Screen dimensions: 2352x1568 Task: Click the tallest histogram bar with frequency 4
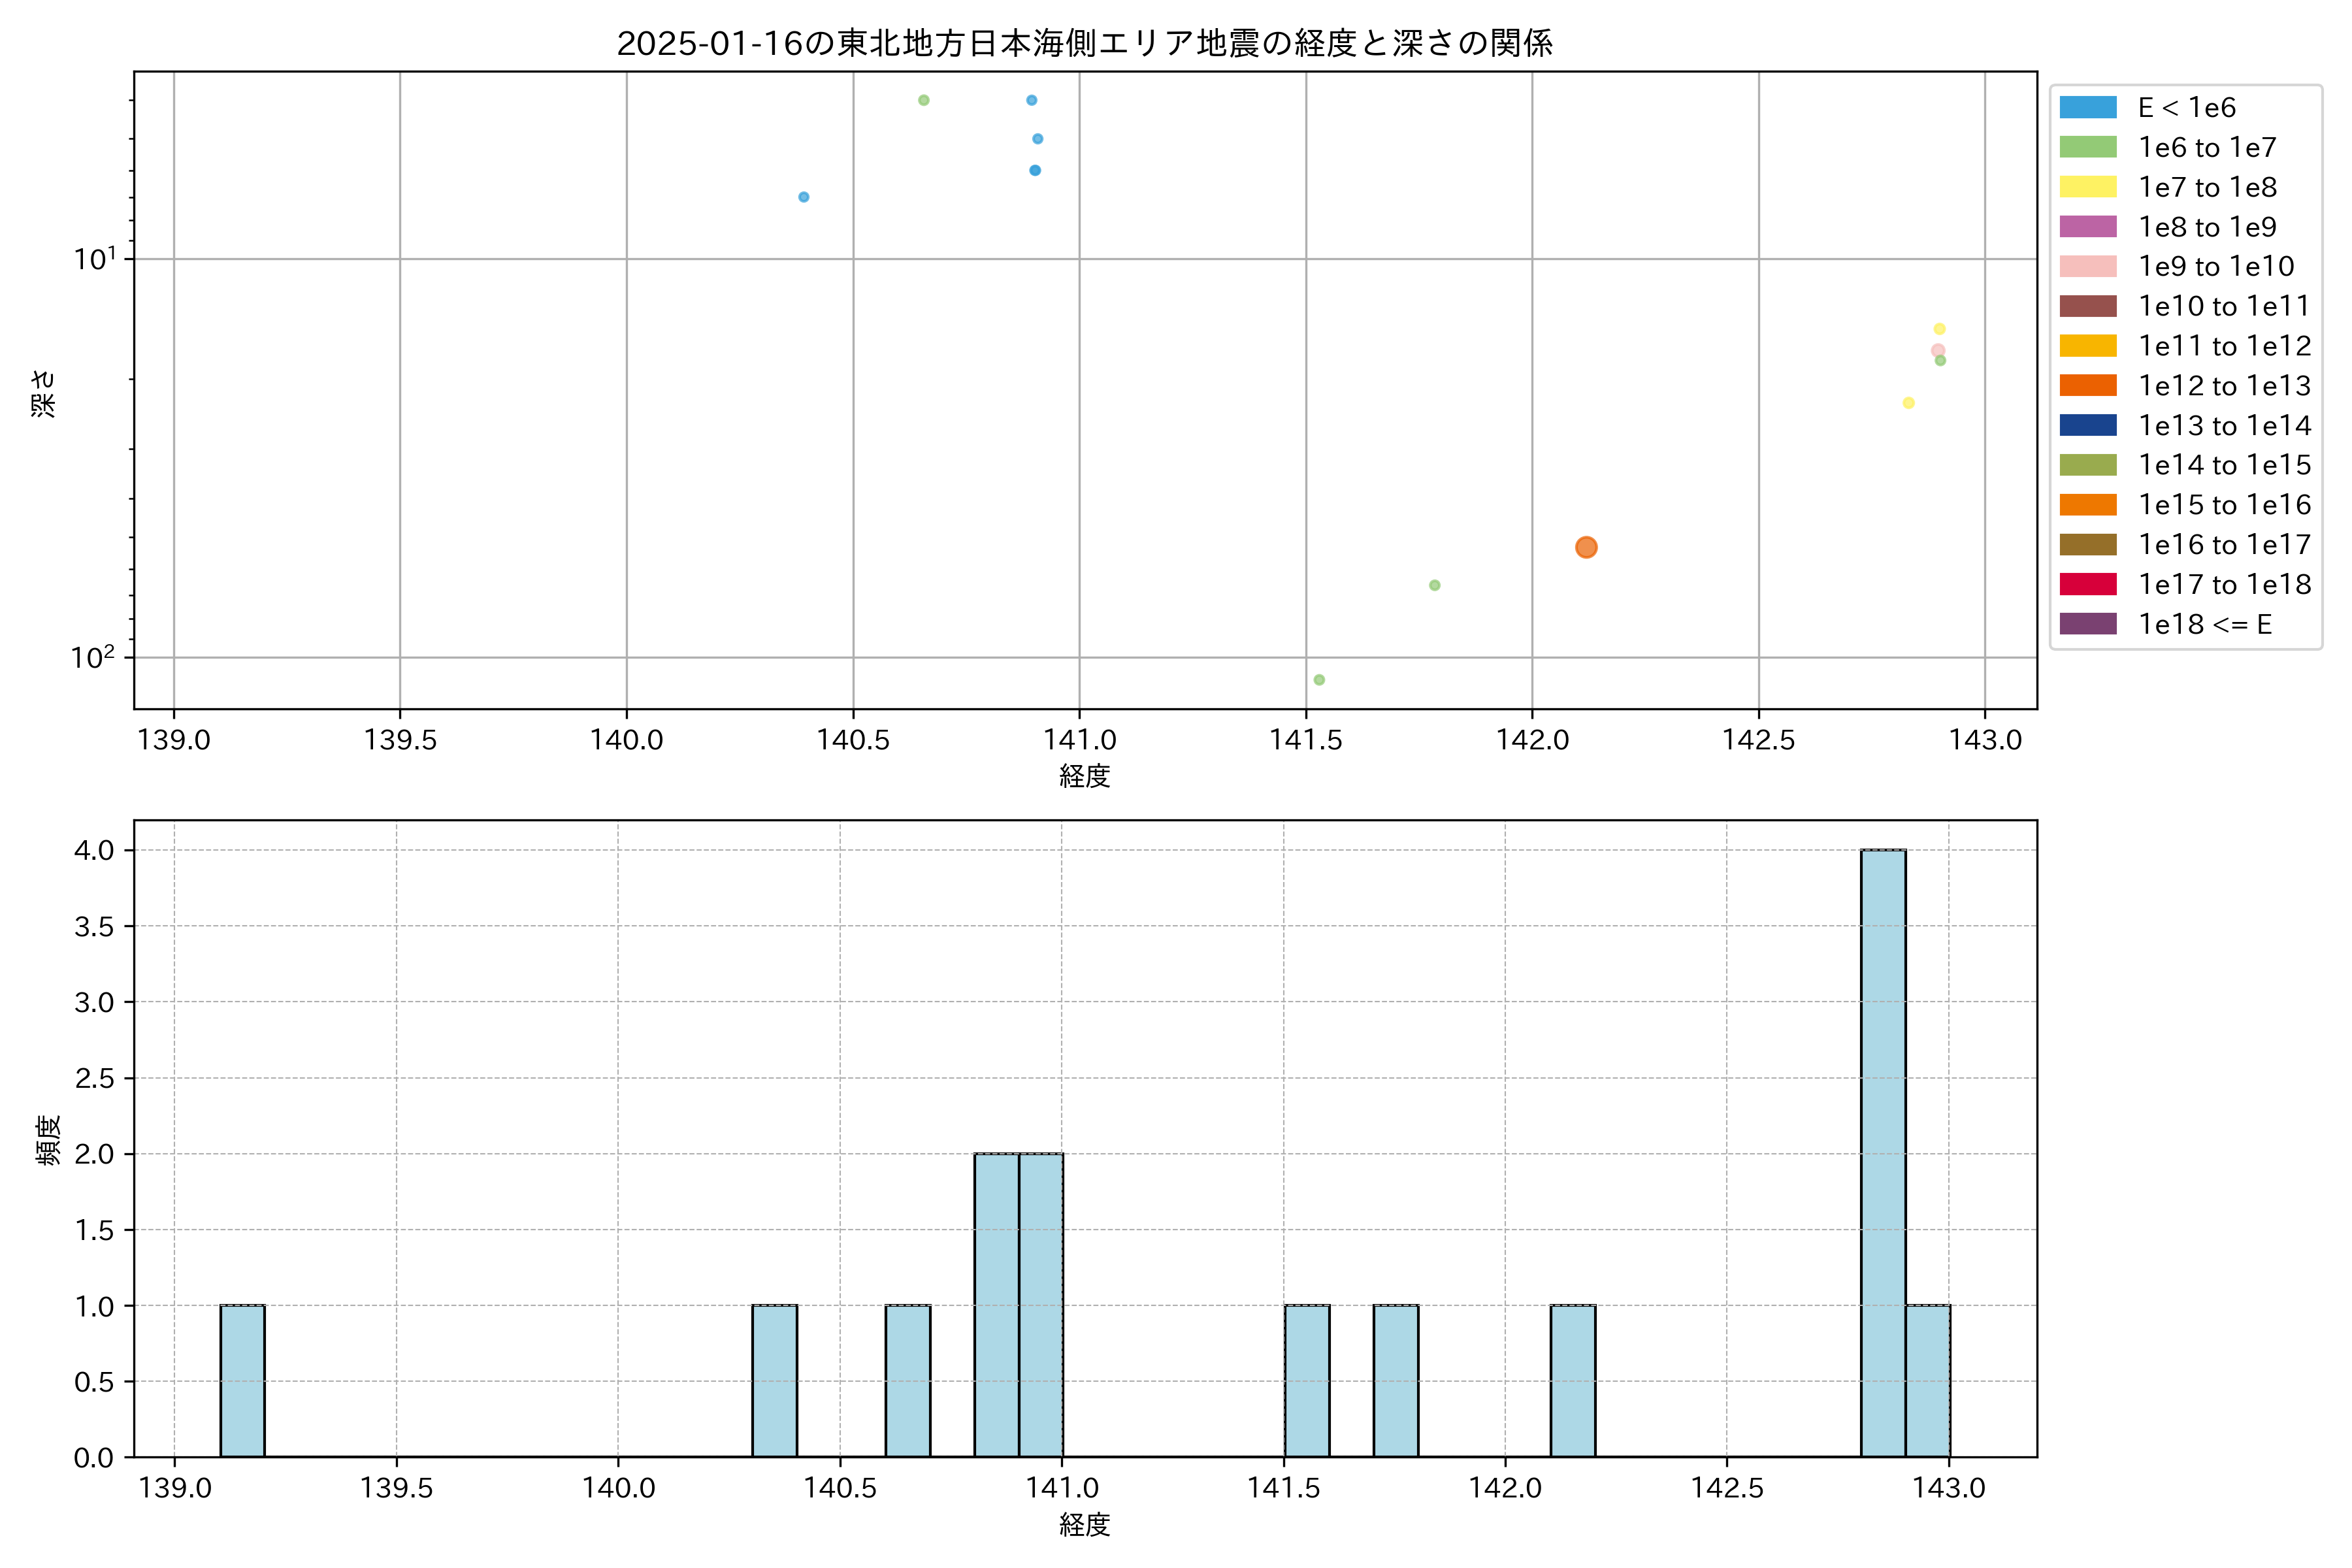(1883, 1153)
